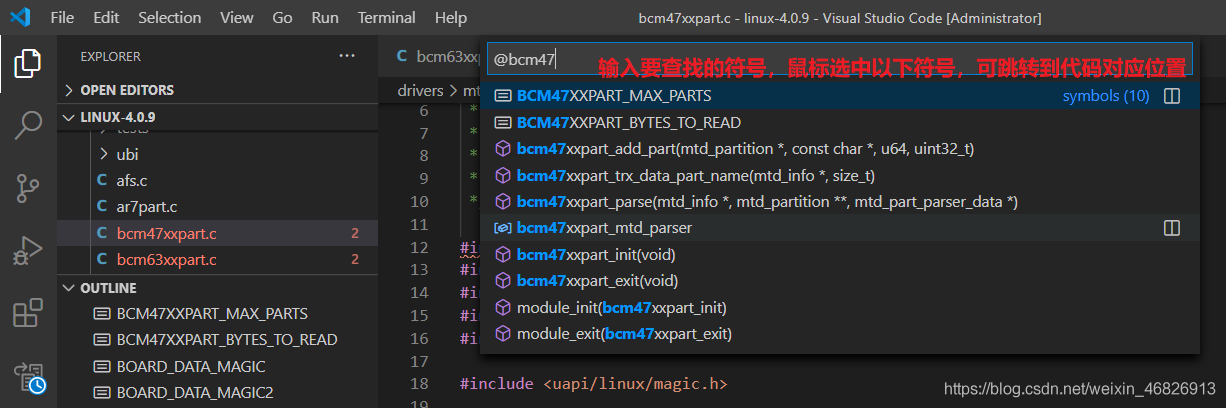Screen dimensions: 1226x408
Task: Open the Search view in activity bar
Action: 28,126
